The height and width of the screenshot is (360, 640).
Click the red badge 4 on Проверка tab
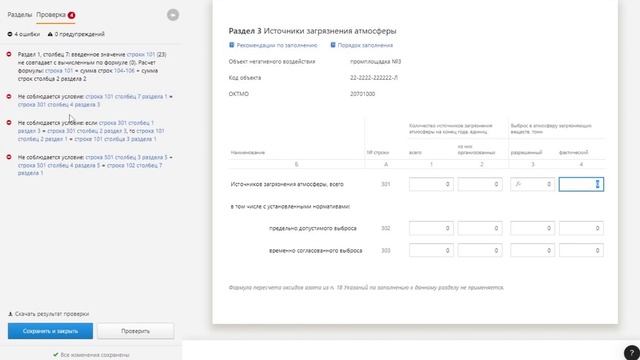tap(71, 15)
